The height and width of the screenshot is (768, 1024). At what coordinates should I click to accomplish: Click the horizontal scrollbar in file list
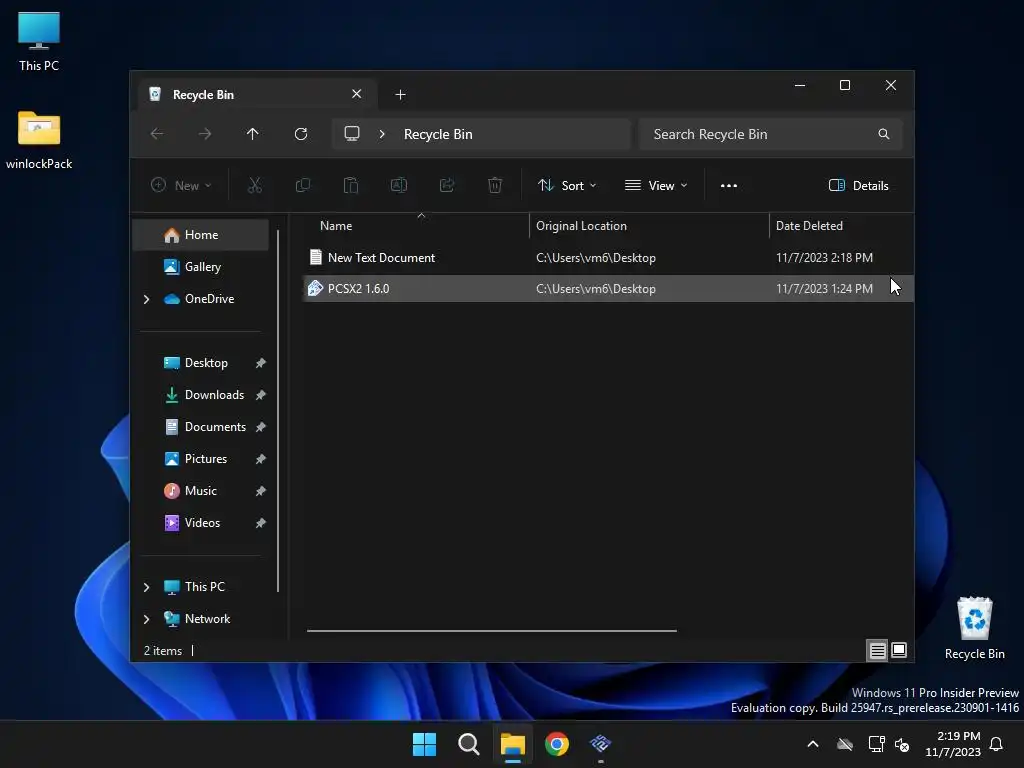[492, 631]
